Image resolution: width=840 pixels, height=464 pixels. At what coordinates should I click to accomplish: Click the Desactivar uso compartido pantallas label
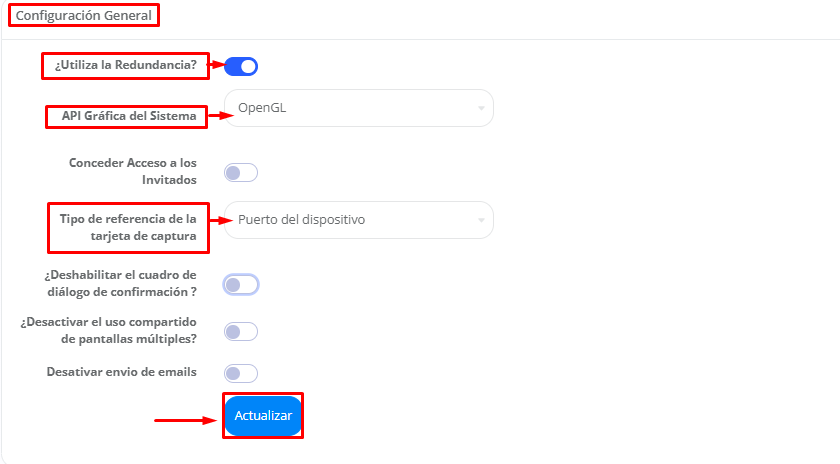click(109, 331)
